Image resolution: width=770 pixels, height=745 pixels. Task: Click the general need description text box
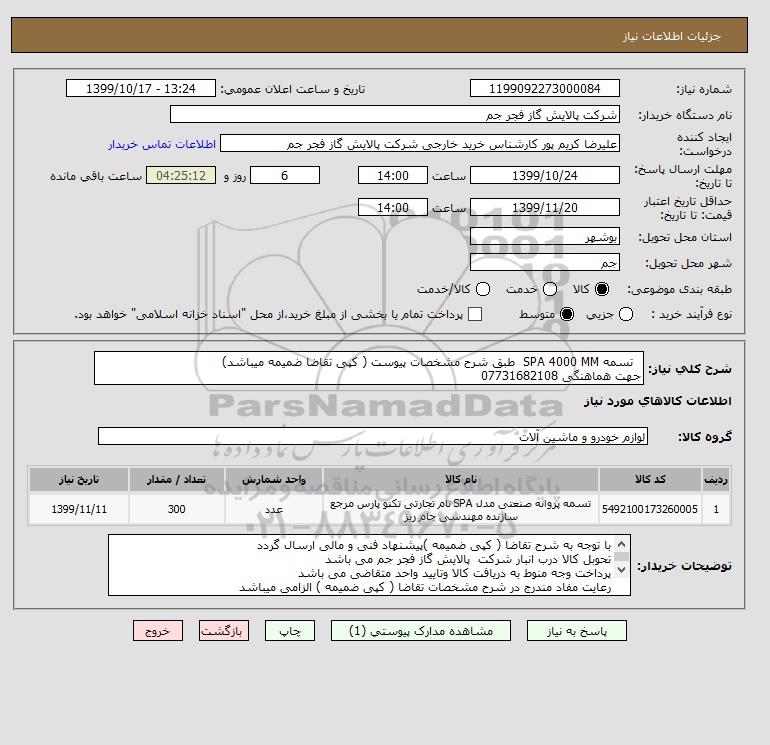coord(369,368)
